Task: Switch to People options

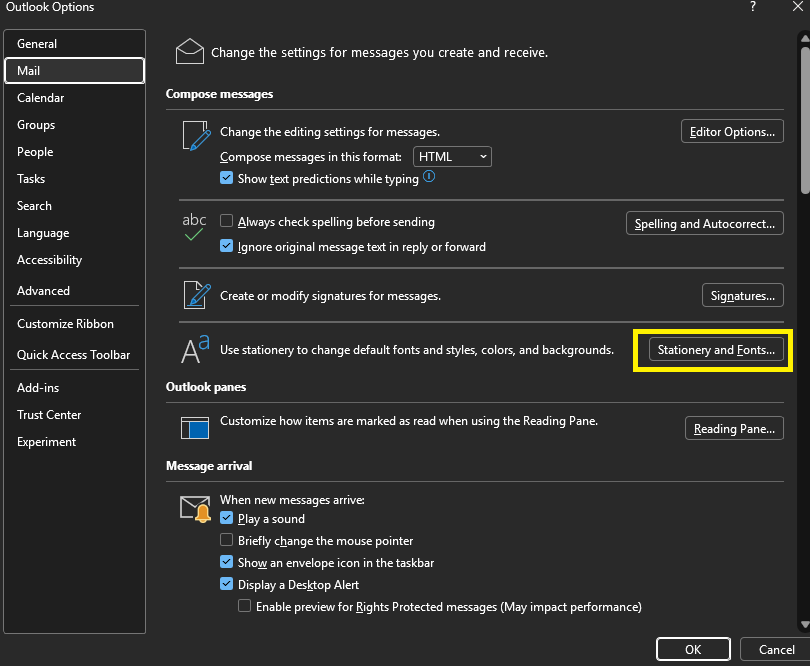Action: (x=74, y=152)
